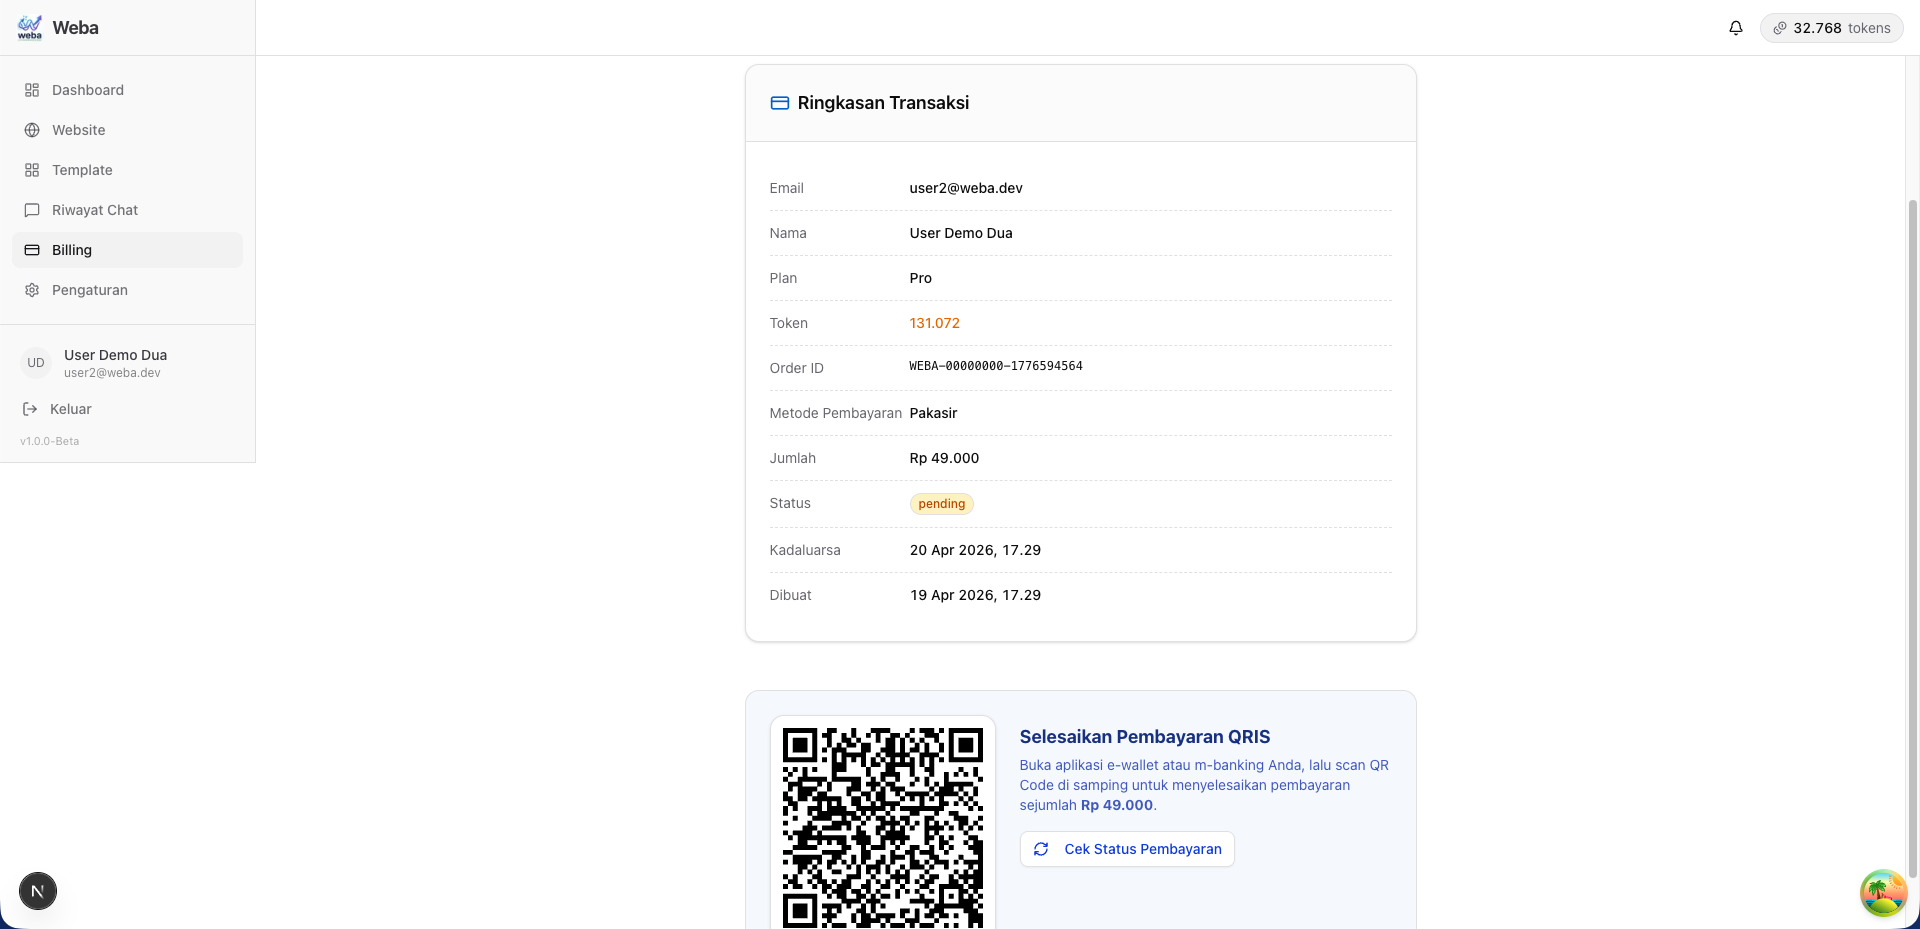Viewport: 1920px width, 929px height.
Task: Click the Website globe icon
Action: (32, 130)
